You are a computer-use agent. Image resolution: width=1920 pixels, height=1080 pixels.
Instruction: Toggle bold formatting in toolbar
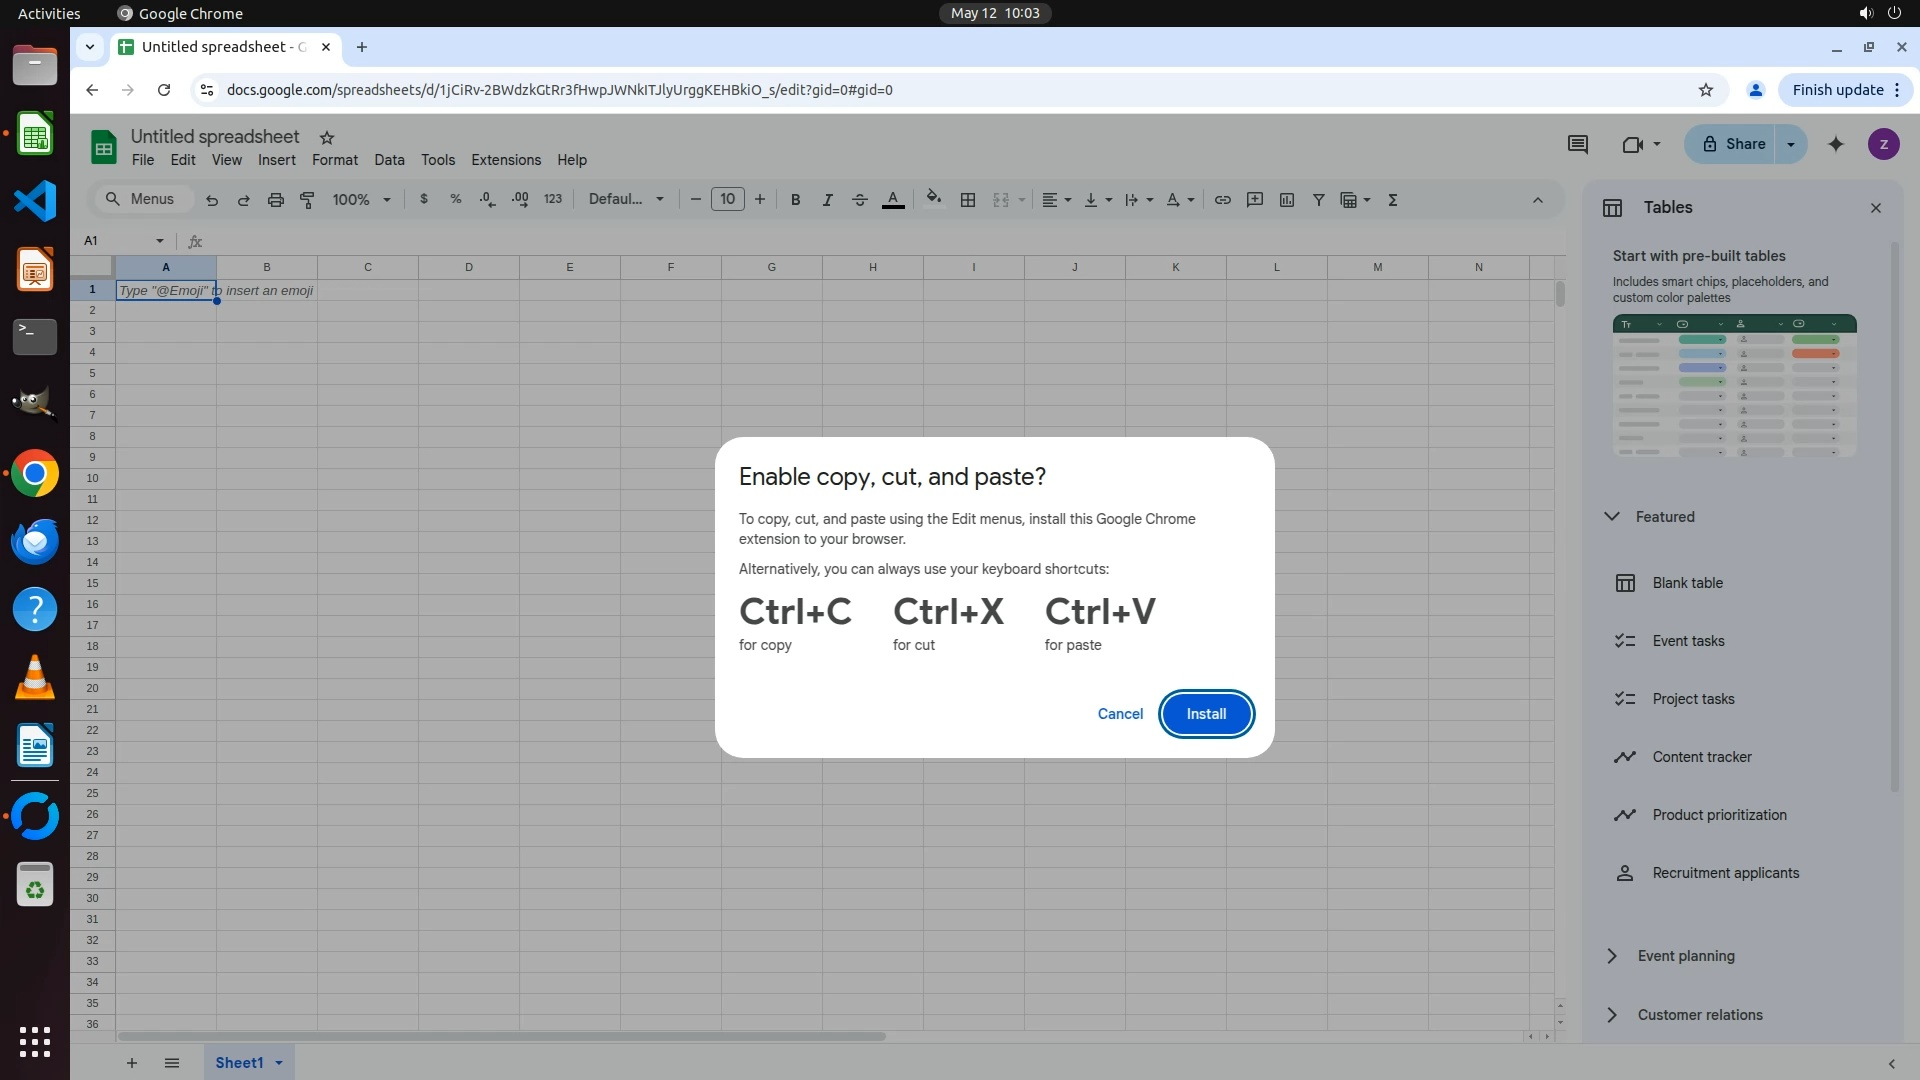(795, 200)
